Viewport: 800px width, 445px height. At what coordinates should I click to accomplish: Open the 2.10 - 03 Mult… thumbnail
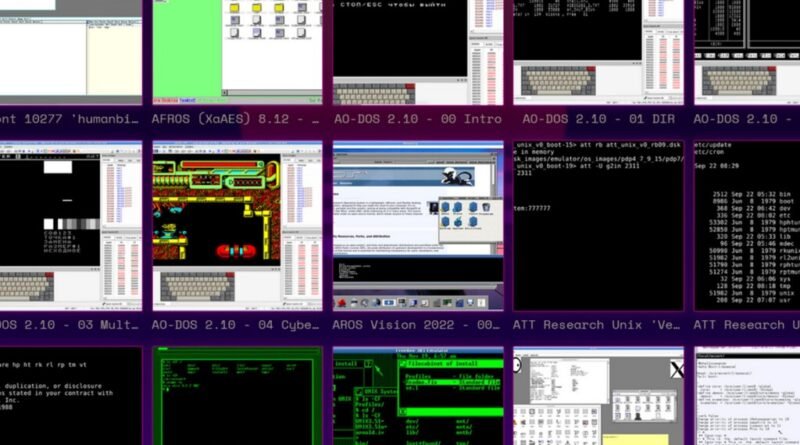[71, 226]
